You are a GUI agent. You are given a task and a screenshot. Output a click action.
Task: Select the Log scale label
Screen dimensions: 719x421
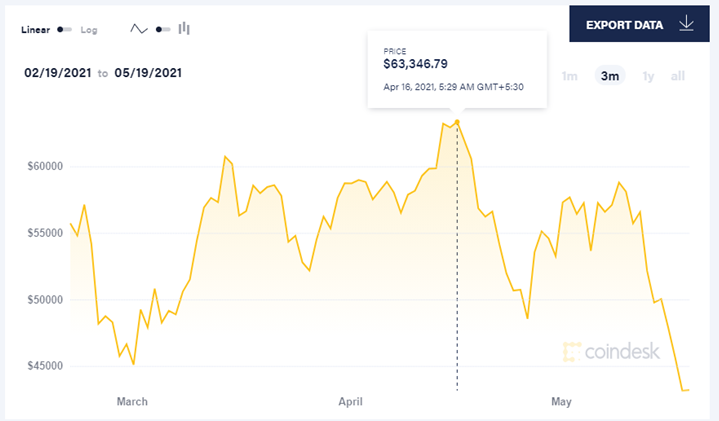tap(89, 30)
